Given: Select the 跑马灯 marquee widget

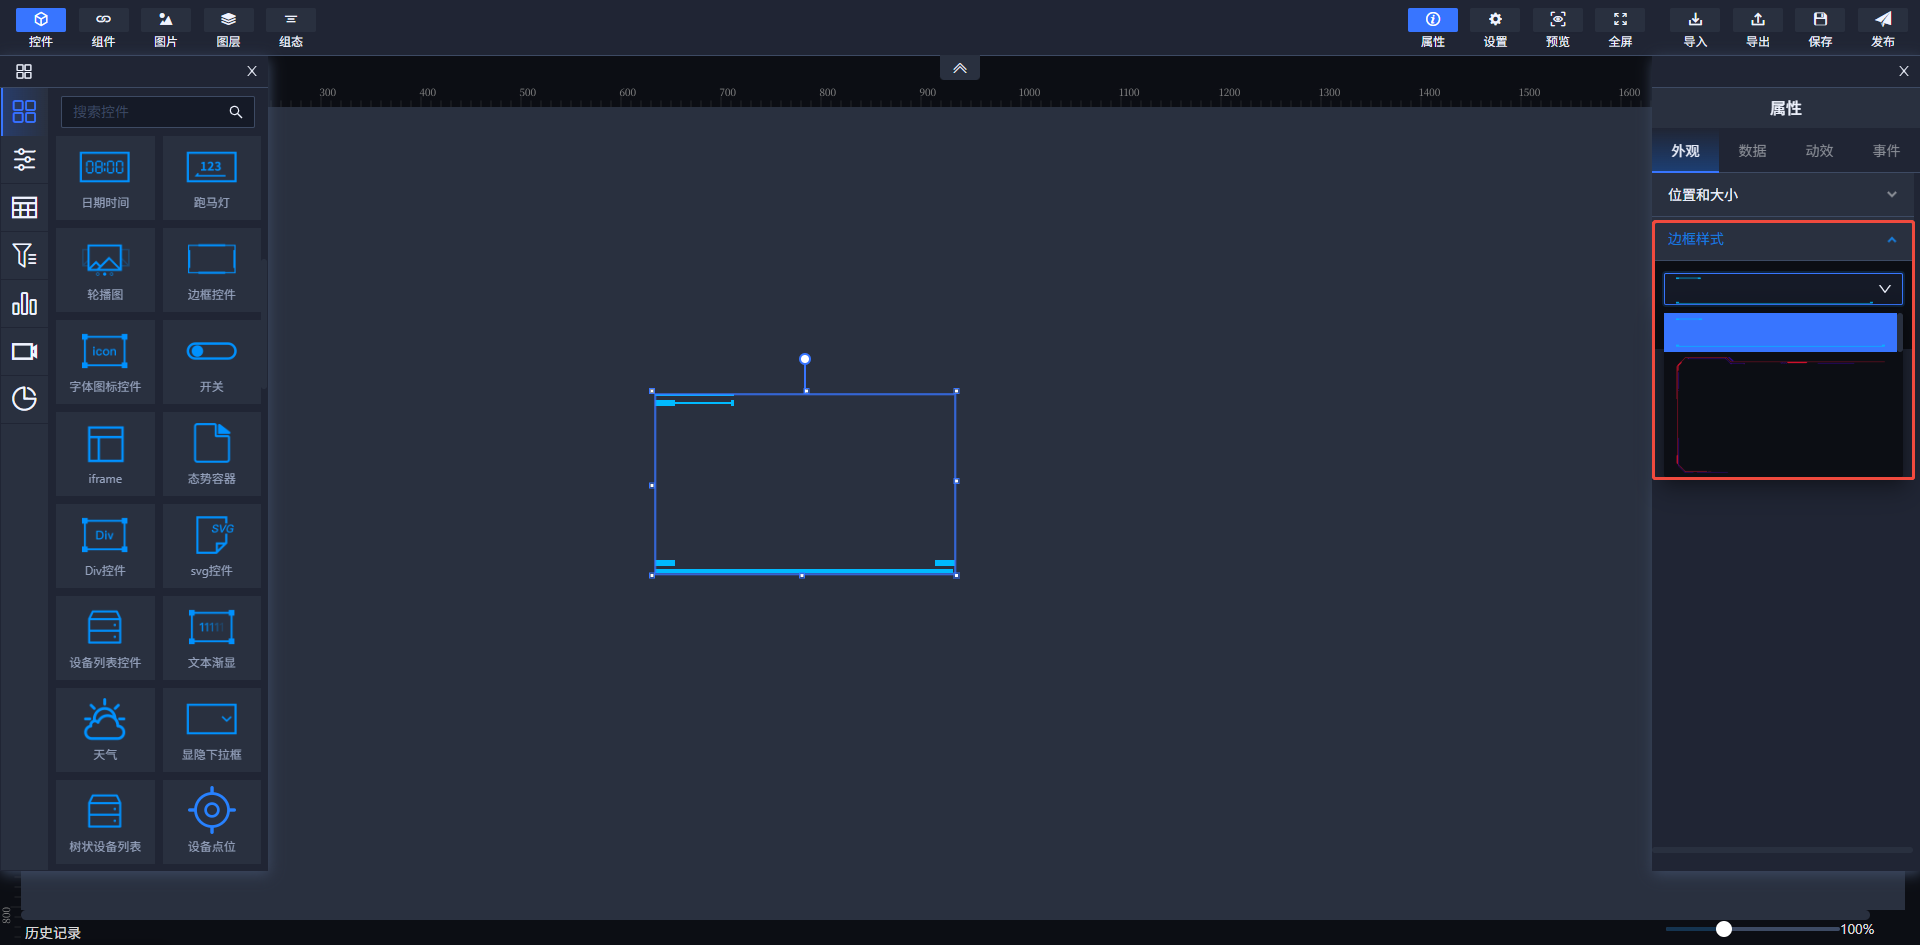Looking at the screenshot, I should 211,178.
